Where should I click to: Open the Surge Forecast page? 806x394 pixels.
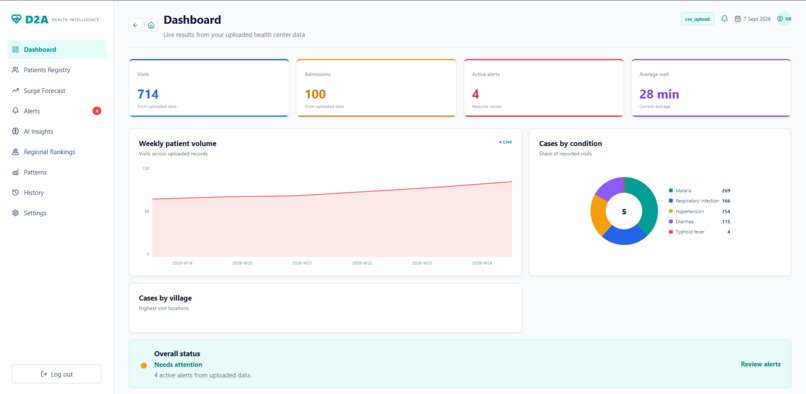click(57, 91)
